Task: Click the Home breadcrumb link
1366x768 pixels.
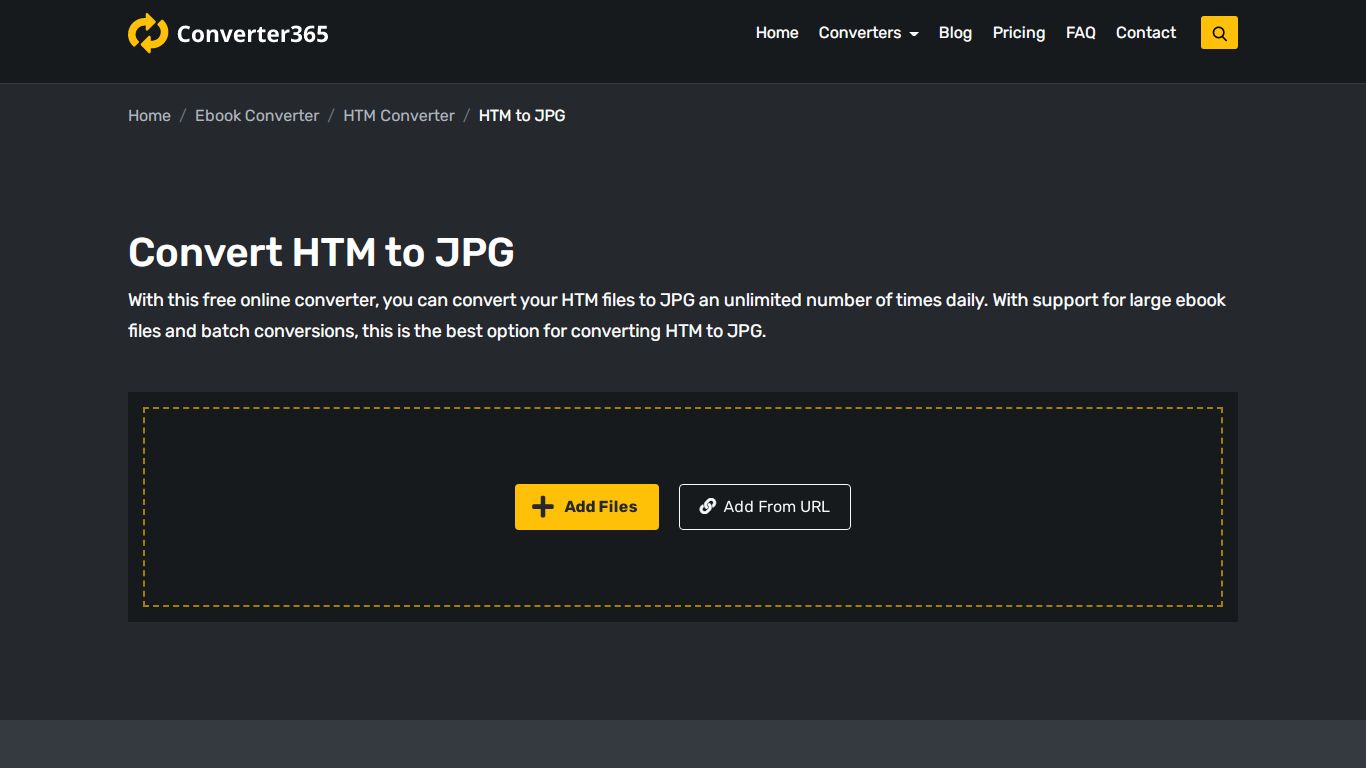Action: (149, 116)
